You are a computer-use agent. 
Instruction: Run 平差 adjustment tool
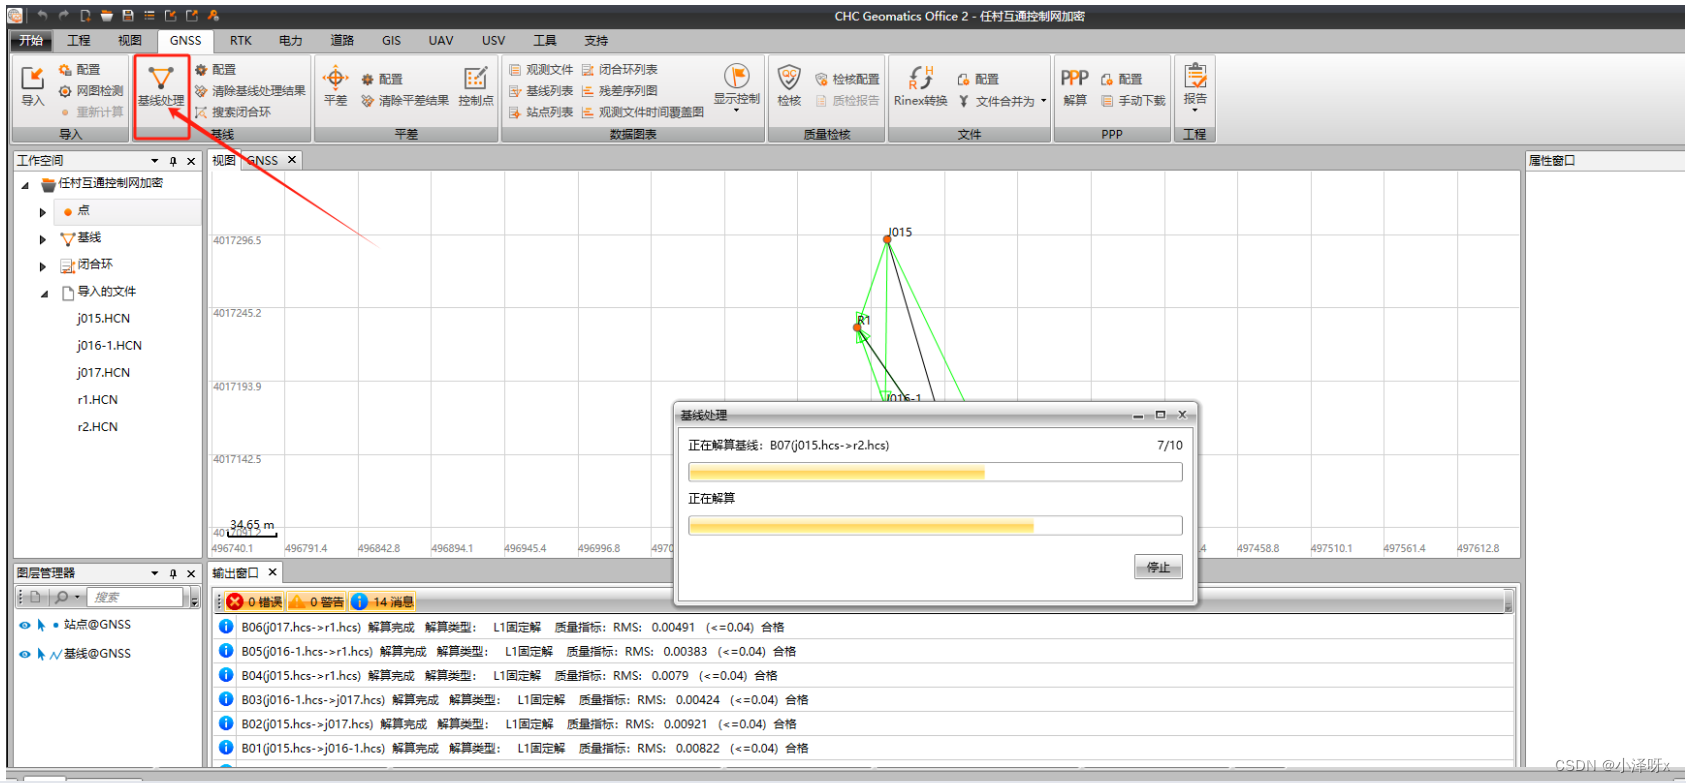[335, 87]
